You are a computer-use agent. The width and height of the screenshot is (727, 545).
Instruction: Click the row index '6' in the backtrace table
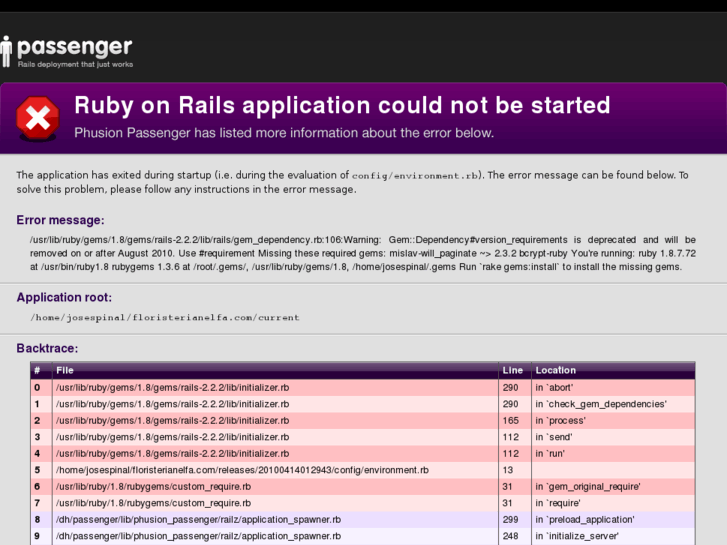coord(37,487)
